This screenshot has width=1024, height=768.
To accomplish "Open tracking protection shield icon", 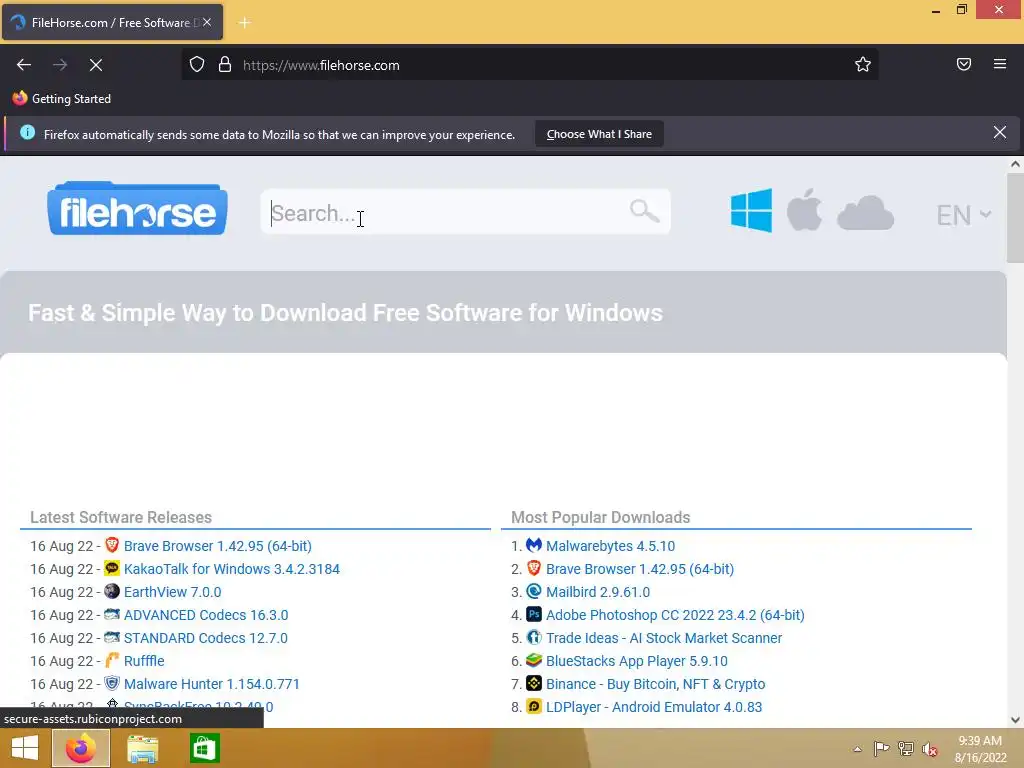I will [197, 65].
